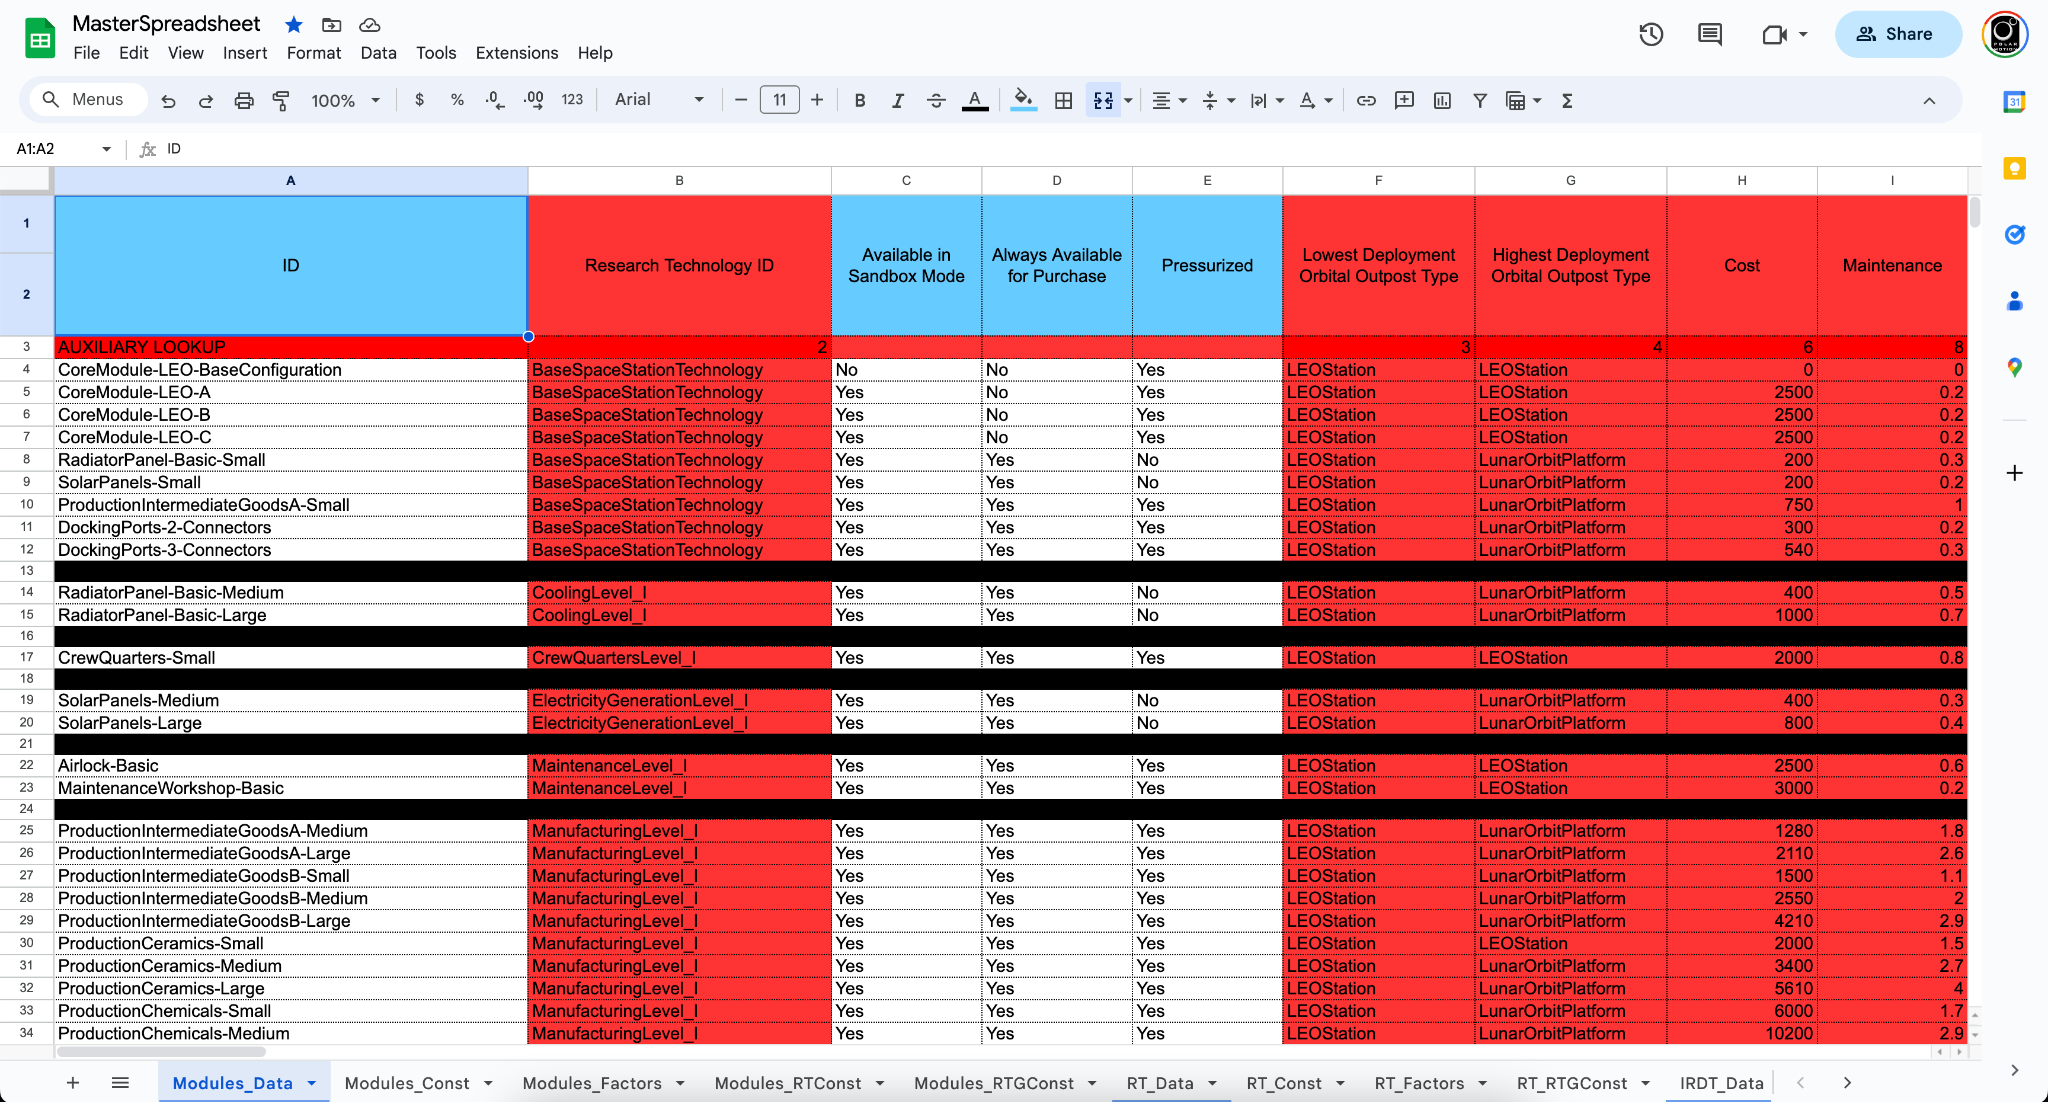2048x1102 pixels.
Task: Open the comments panel icon
Action: pos(1710,35)
